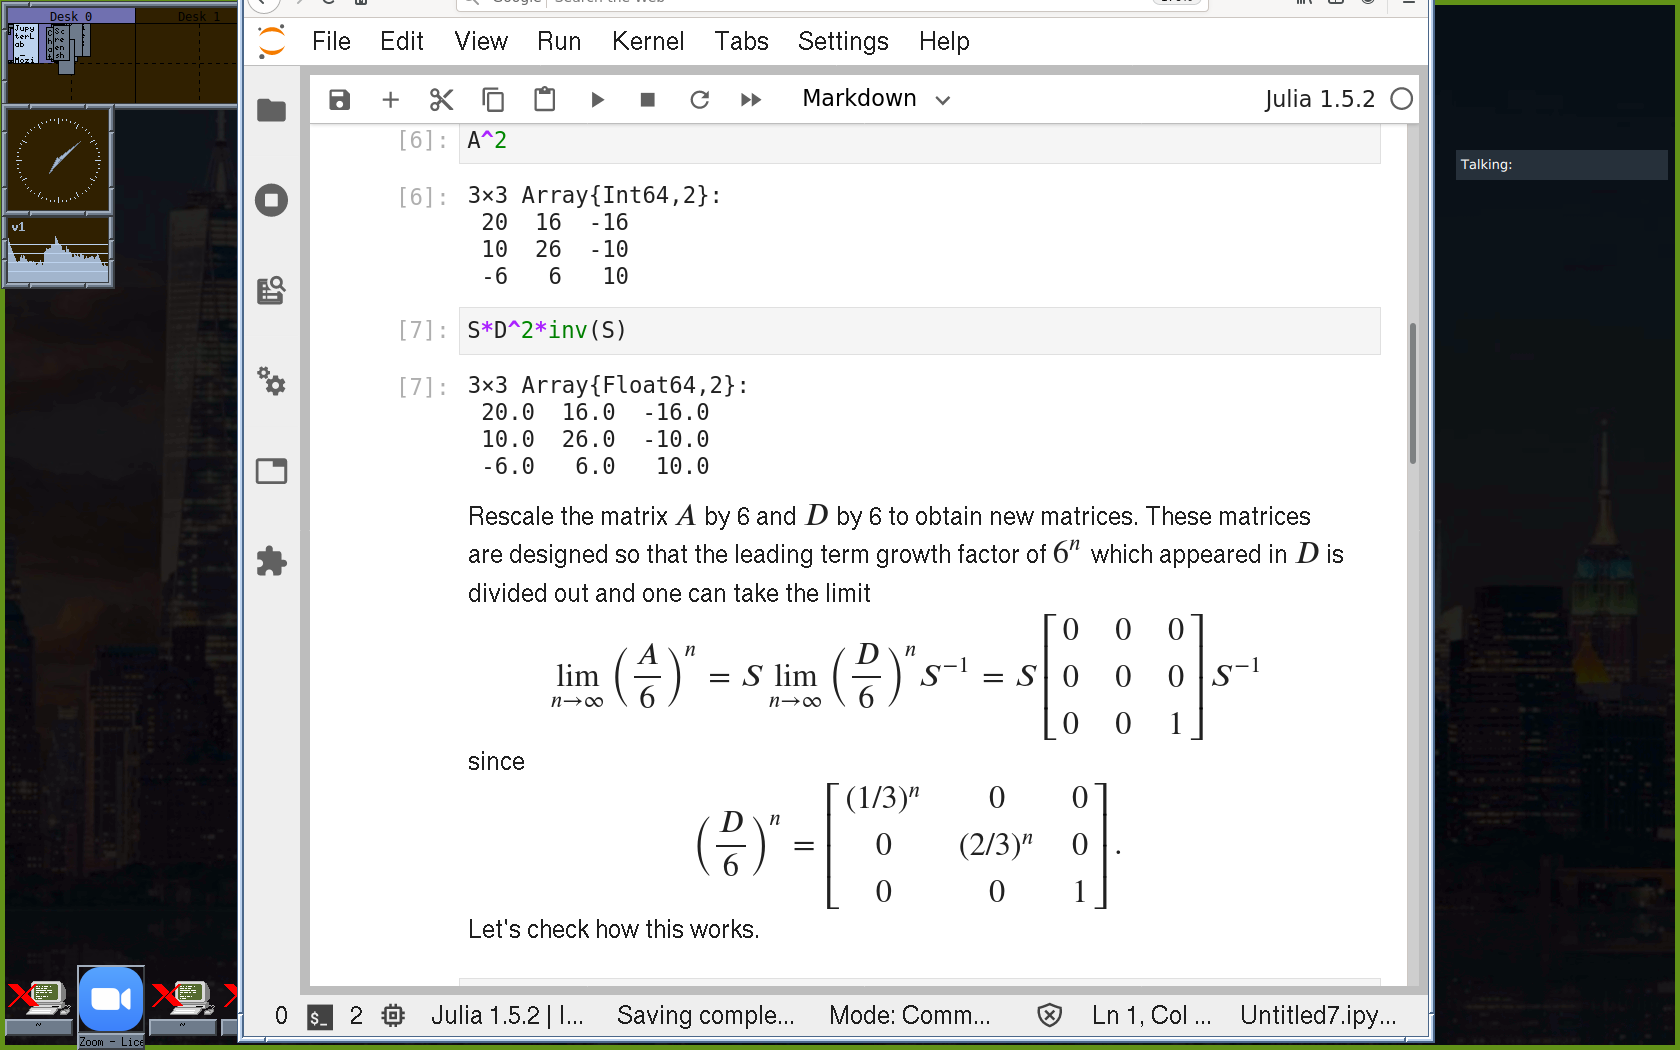Image resolution: width=1680 pixels, height=1050 pixels.
Task: Save the notebook with the disk icon
Action: tap(340, 99)
